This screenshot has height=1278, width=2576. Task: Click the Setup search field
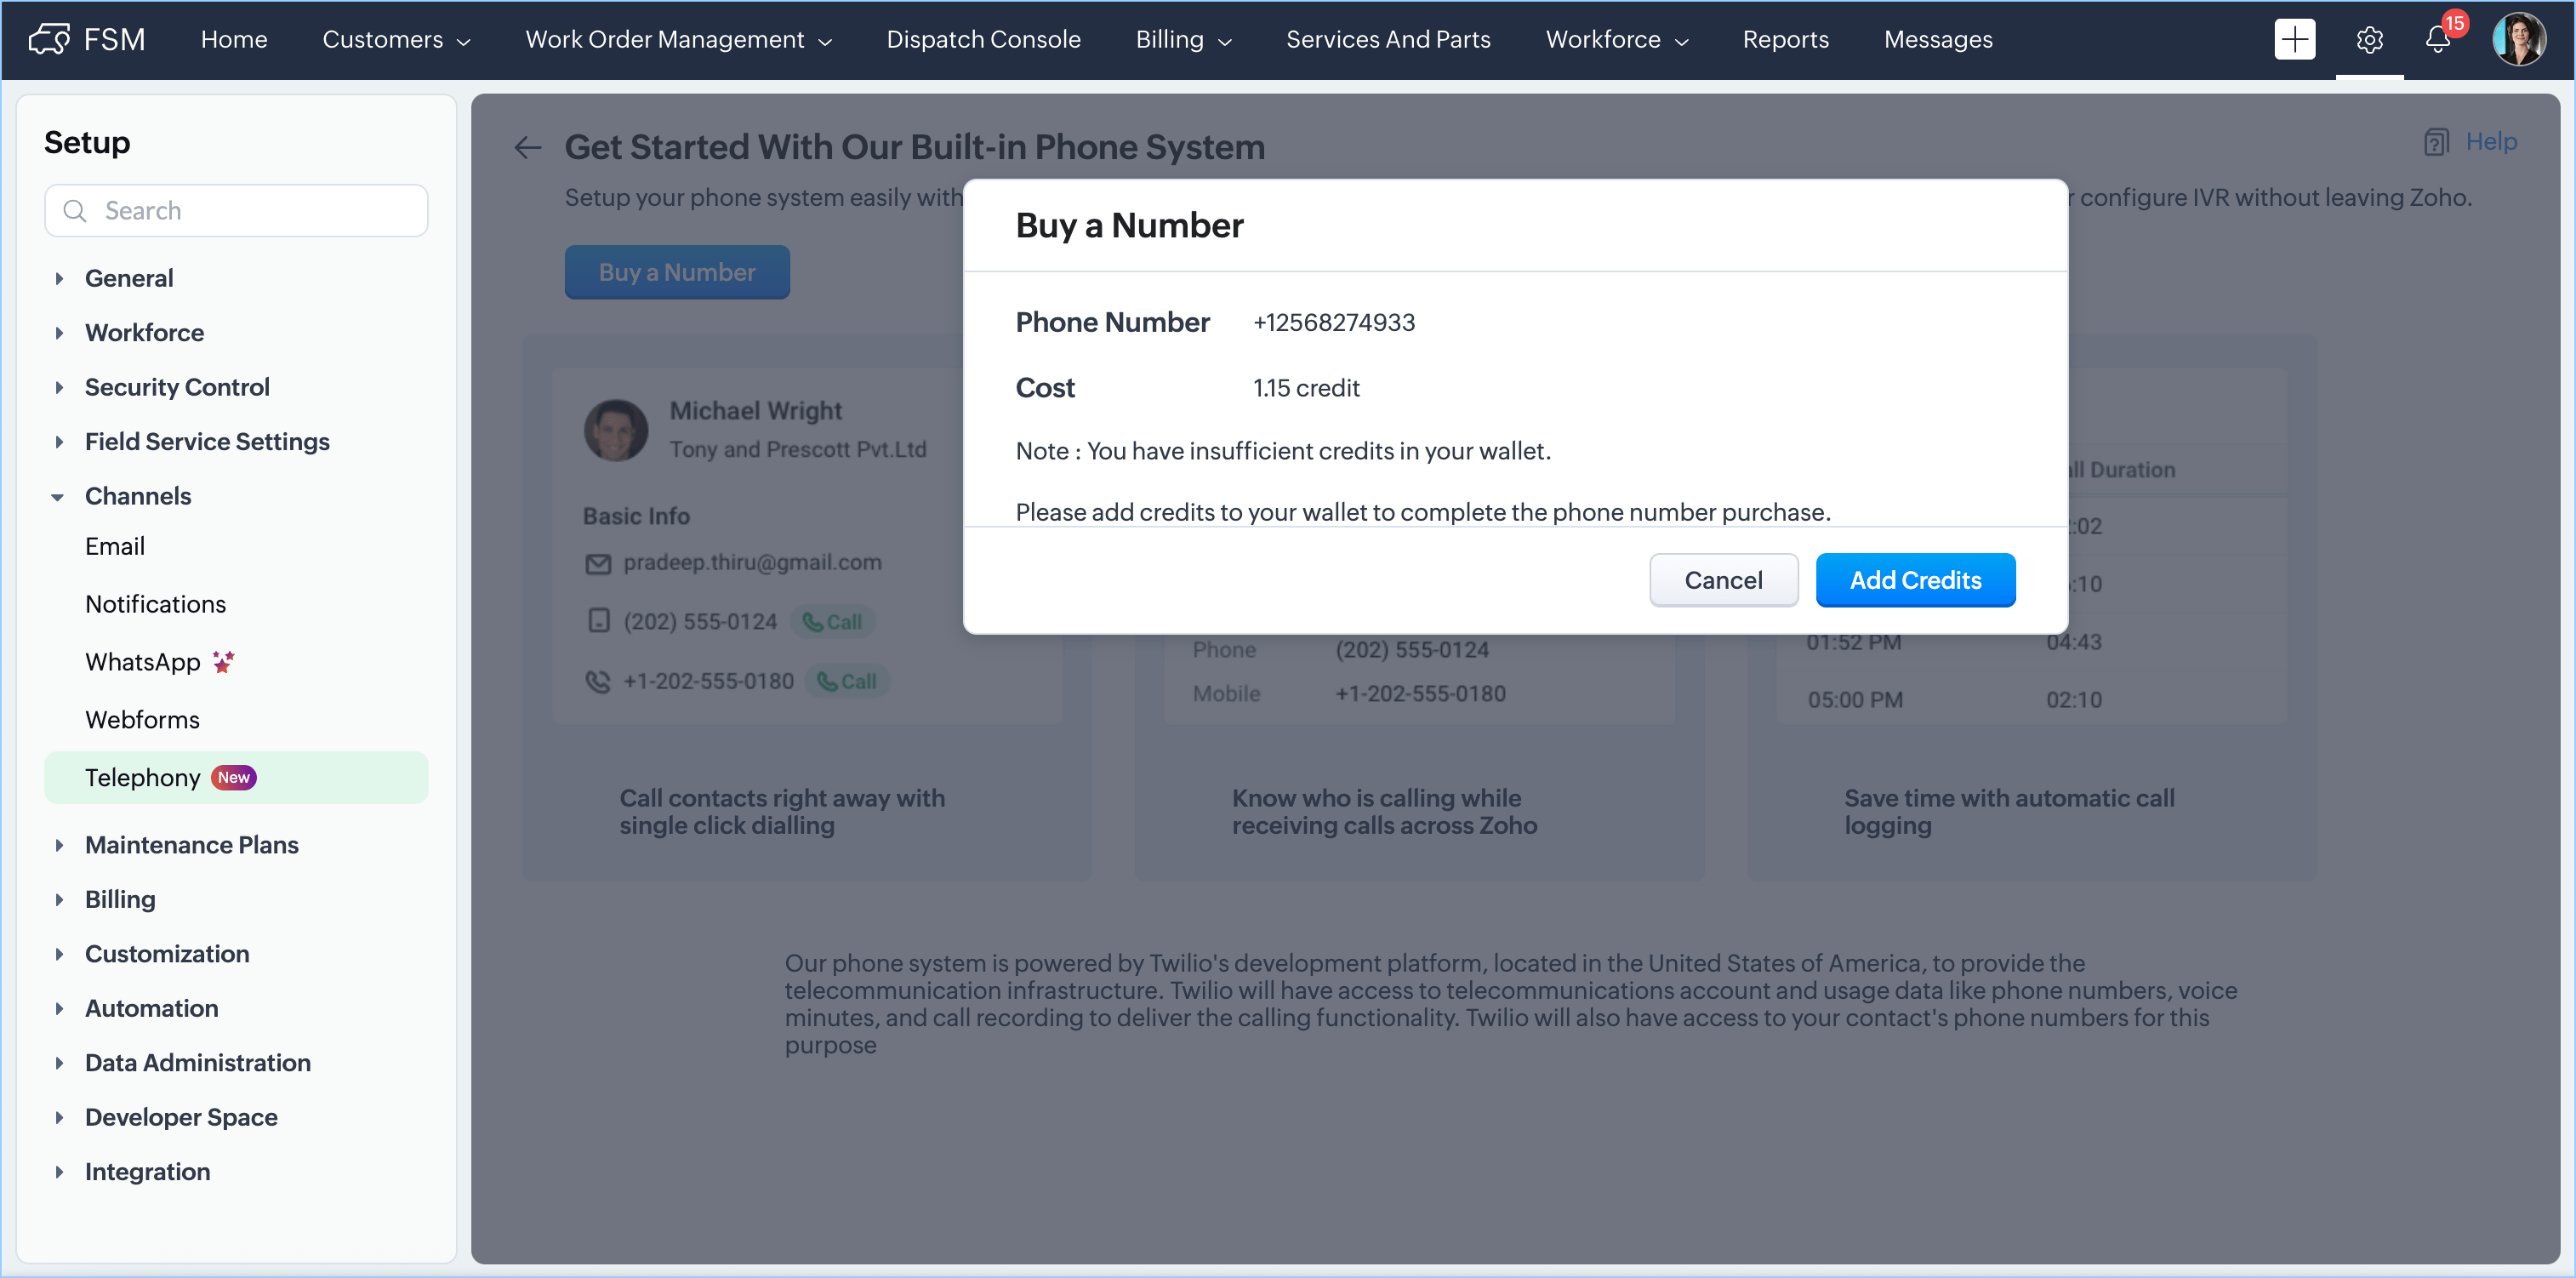(x=237, y=211)
